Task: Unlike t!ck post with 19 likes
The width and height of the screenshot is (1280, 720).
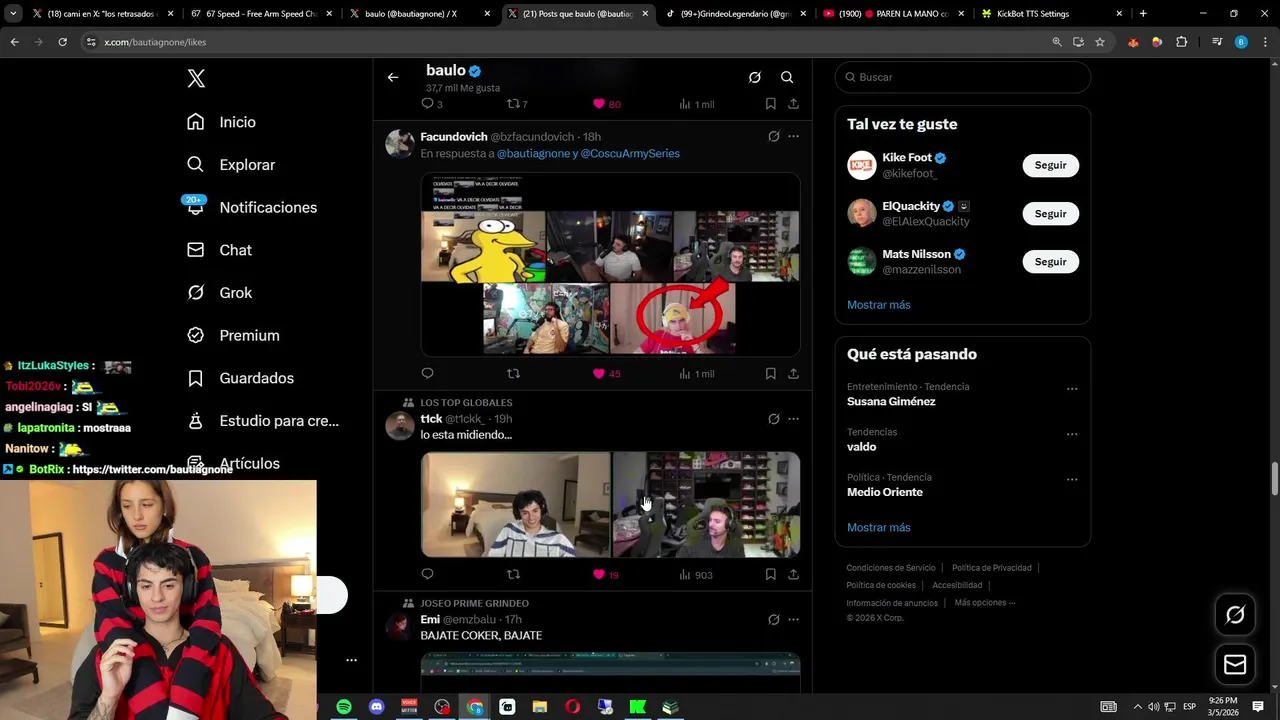Action: tap(606, 574)
